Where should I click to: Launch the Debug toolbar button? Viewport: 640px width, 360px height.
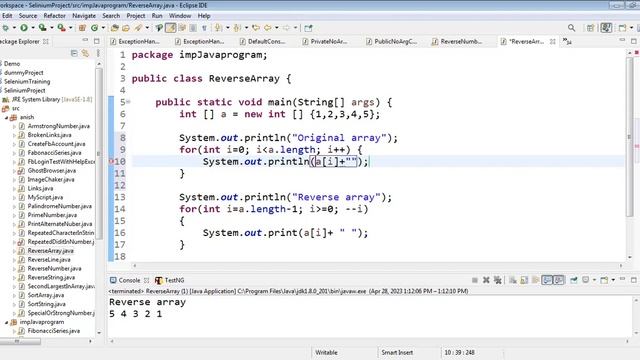coord(5,28)
